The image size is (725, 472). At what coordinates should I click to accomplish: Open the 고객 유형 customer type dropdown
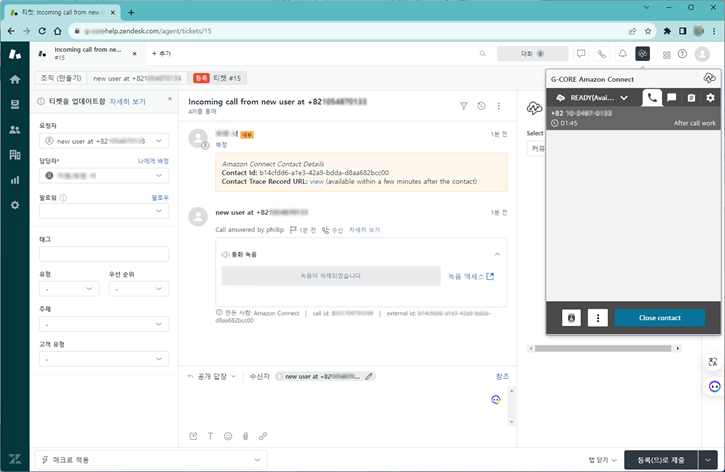(x=104, y=359)
